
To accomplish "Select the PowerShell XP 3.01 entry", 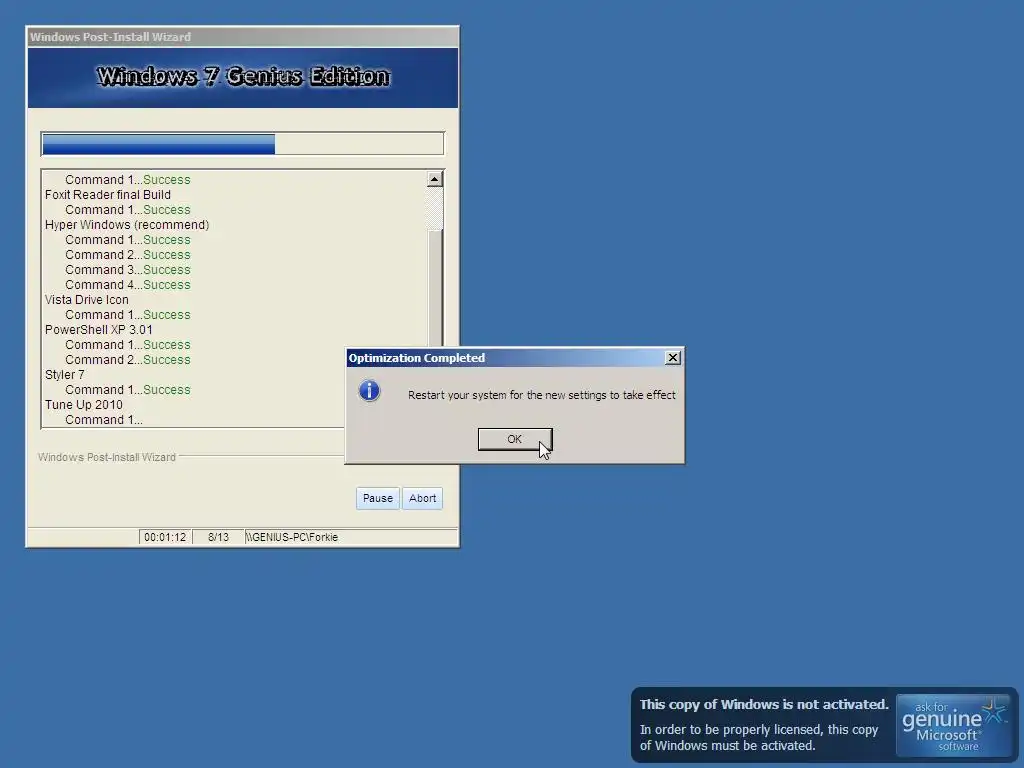I will click(x=99, y=330).
